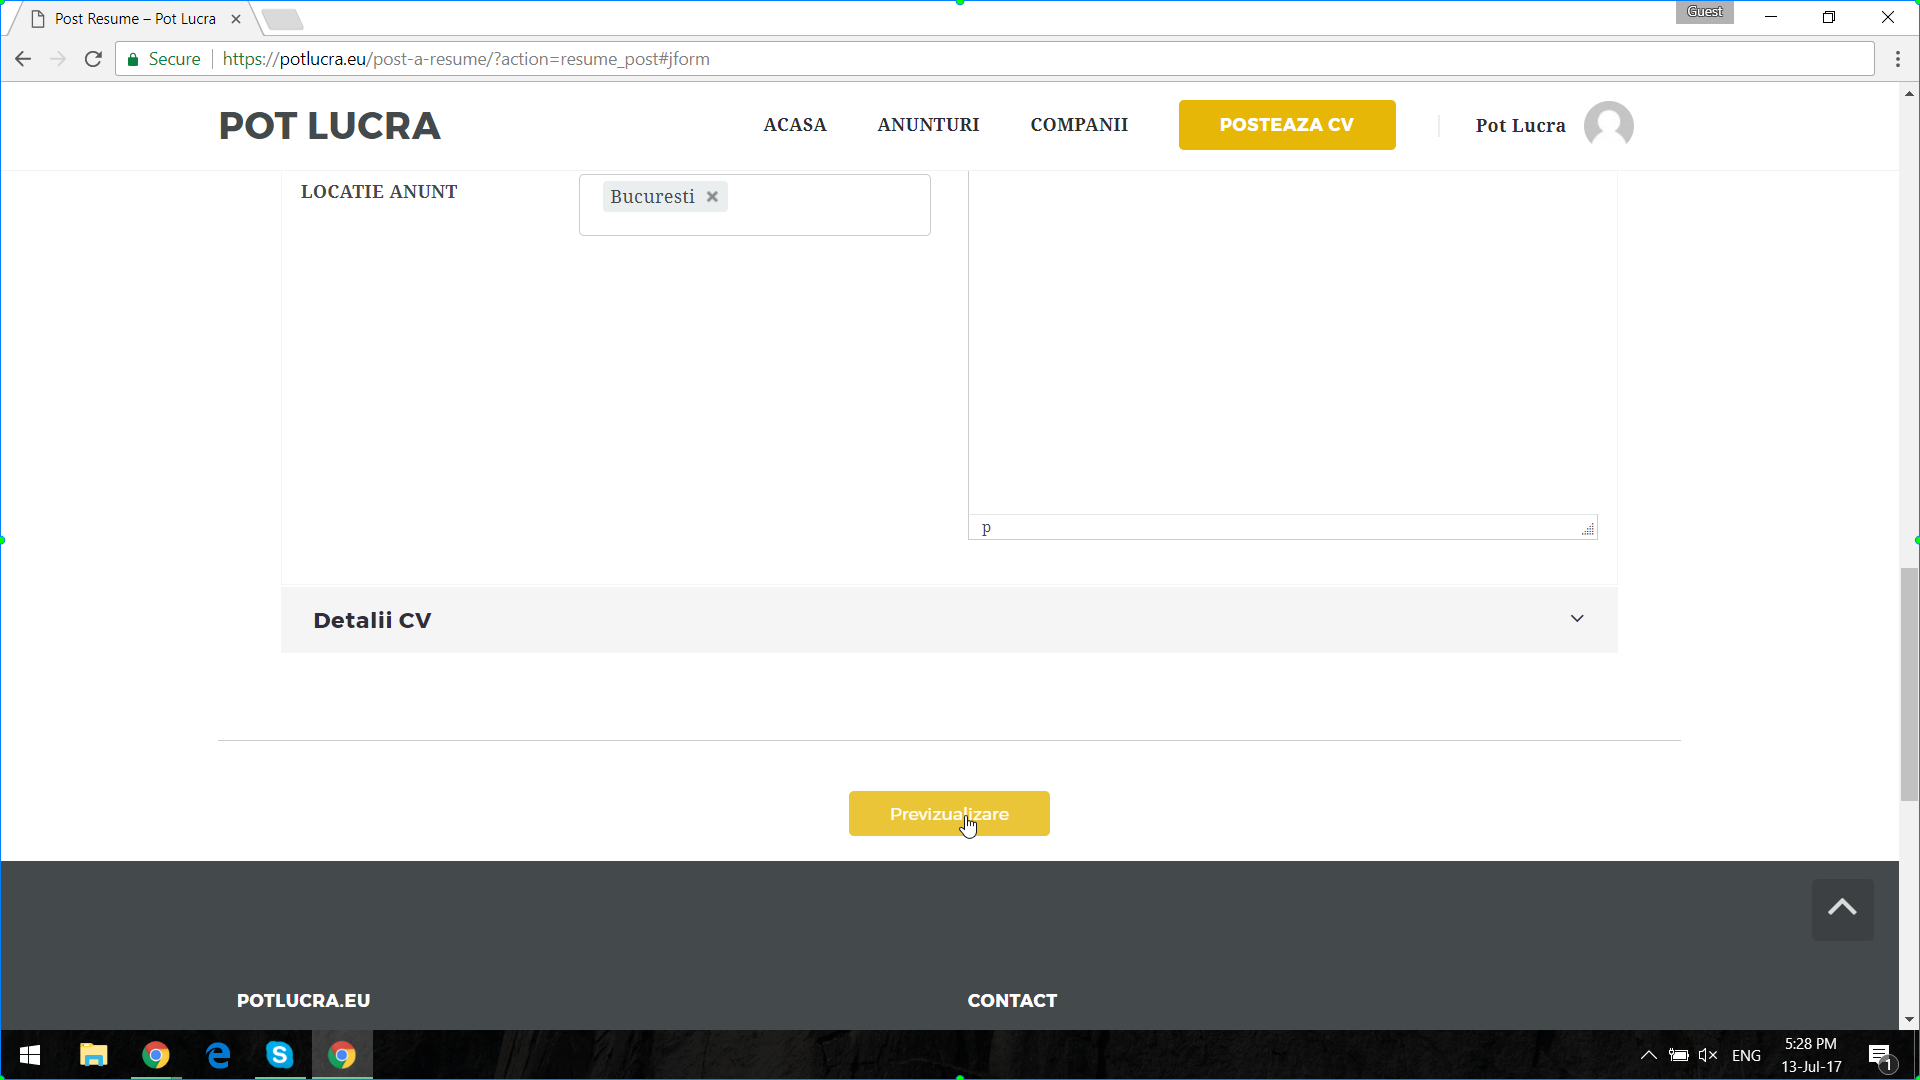Go back using browser back arrow
1920x1080 pixels.
click(x=23, y=59)
